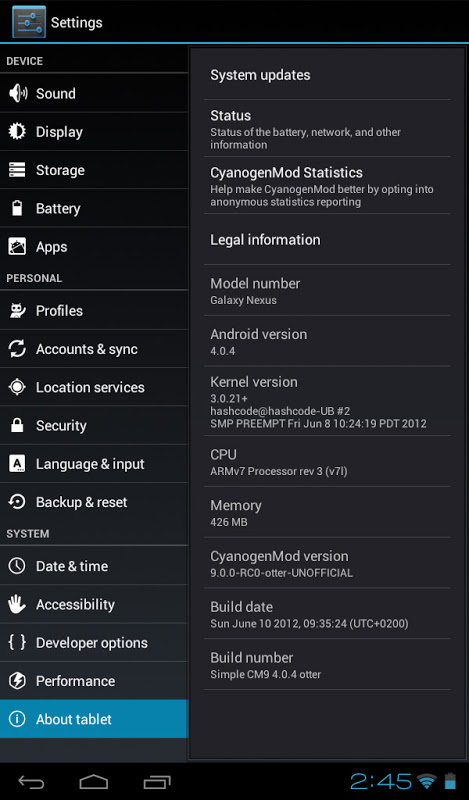The width and height of the screenshot is (469, 800).
Task: Tap the Accounts & sync arrows icon
Action: [17, 349]
